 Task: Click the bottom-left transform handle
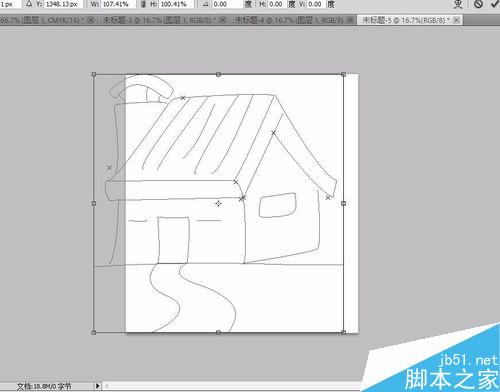click(x=94, y=332)
